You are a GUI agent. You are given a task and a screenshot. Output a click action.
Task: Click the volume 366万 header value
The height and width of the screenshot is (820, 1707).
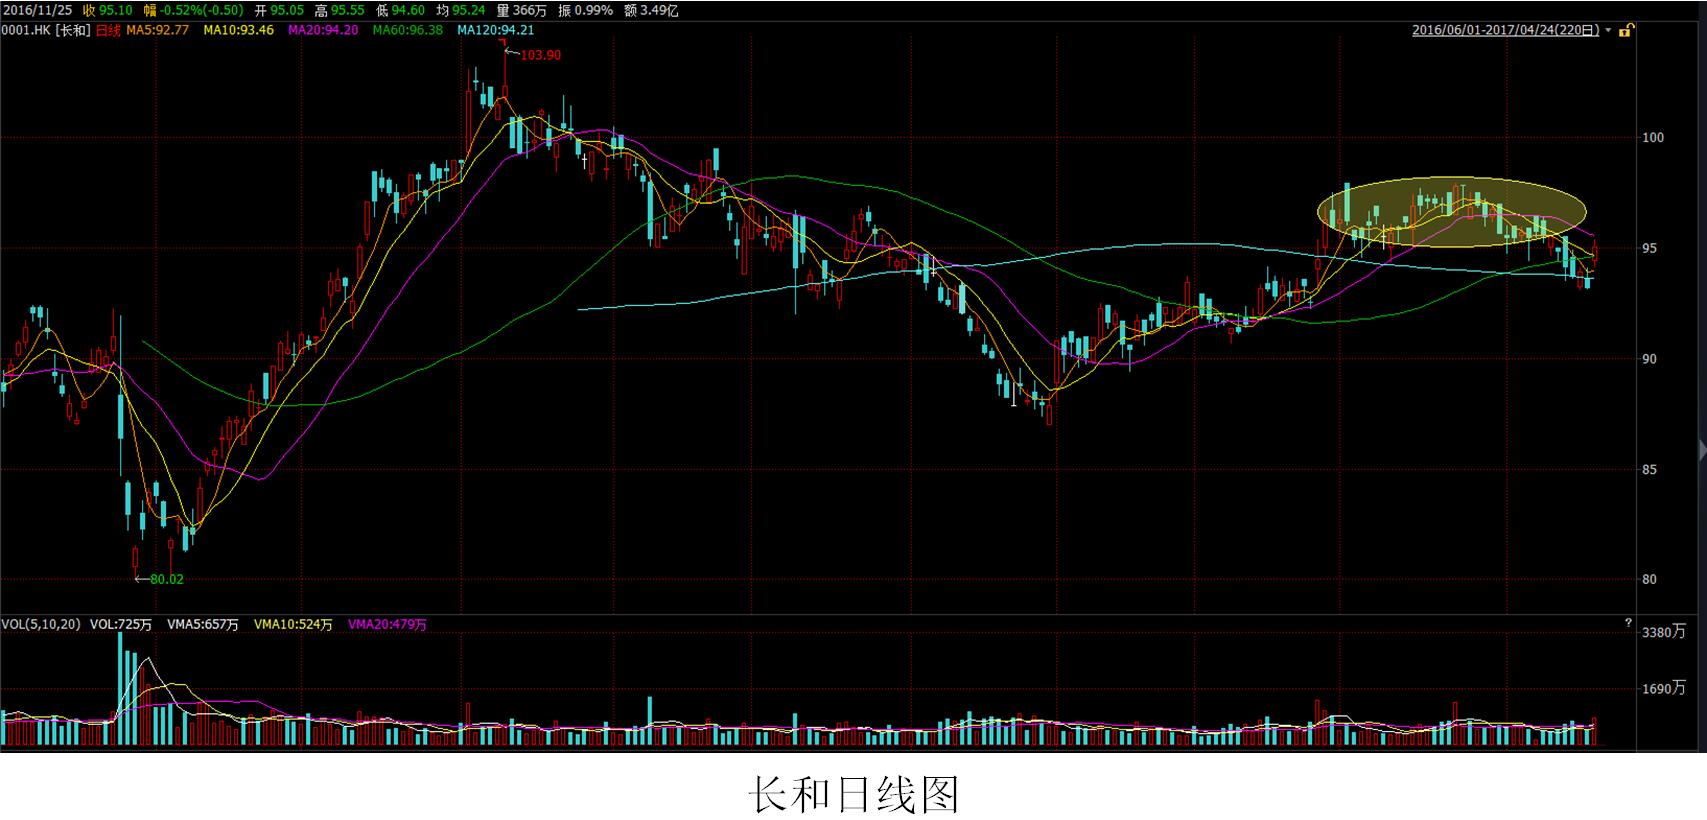pos(529,10)
